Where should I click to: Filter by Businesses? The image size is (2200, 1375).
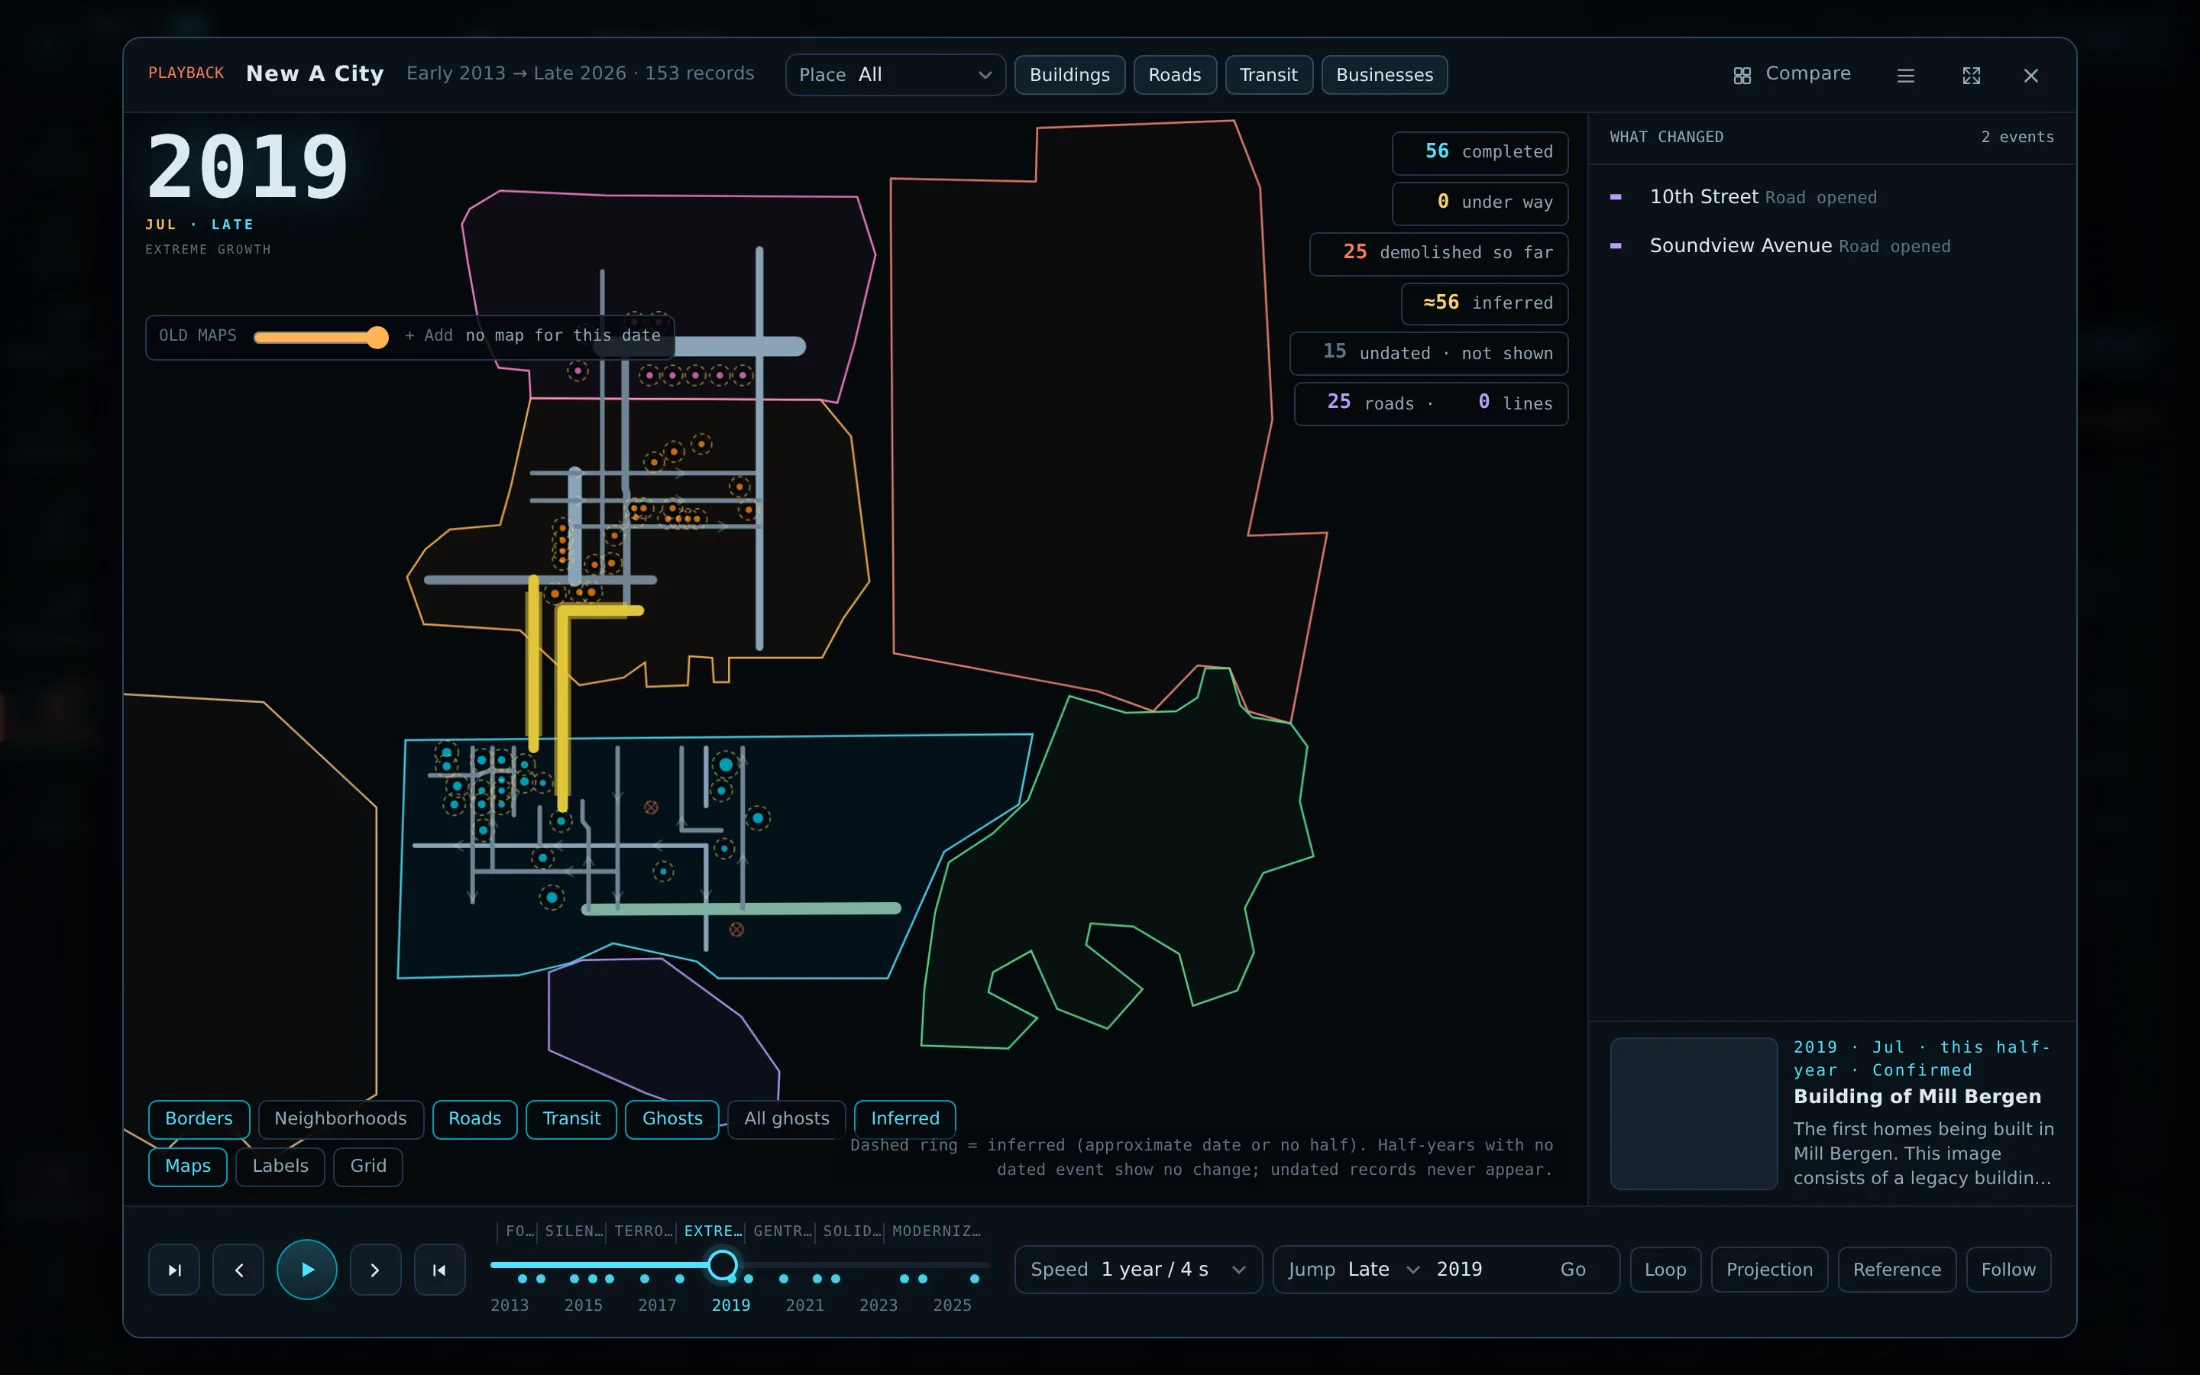1384,75
